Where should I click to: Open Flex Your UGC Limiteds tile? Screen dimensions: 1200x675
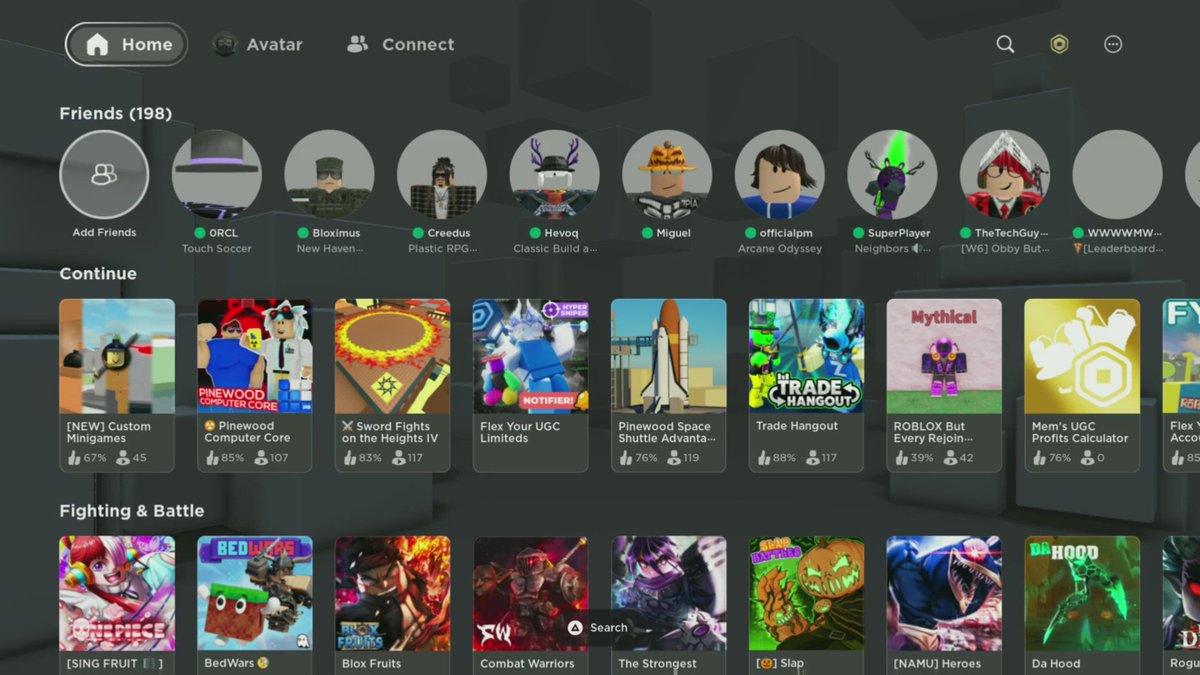[530, 385]
